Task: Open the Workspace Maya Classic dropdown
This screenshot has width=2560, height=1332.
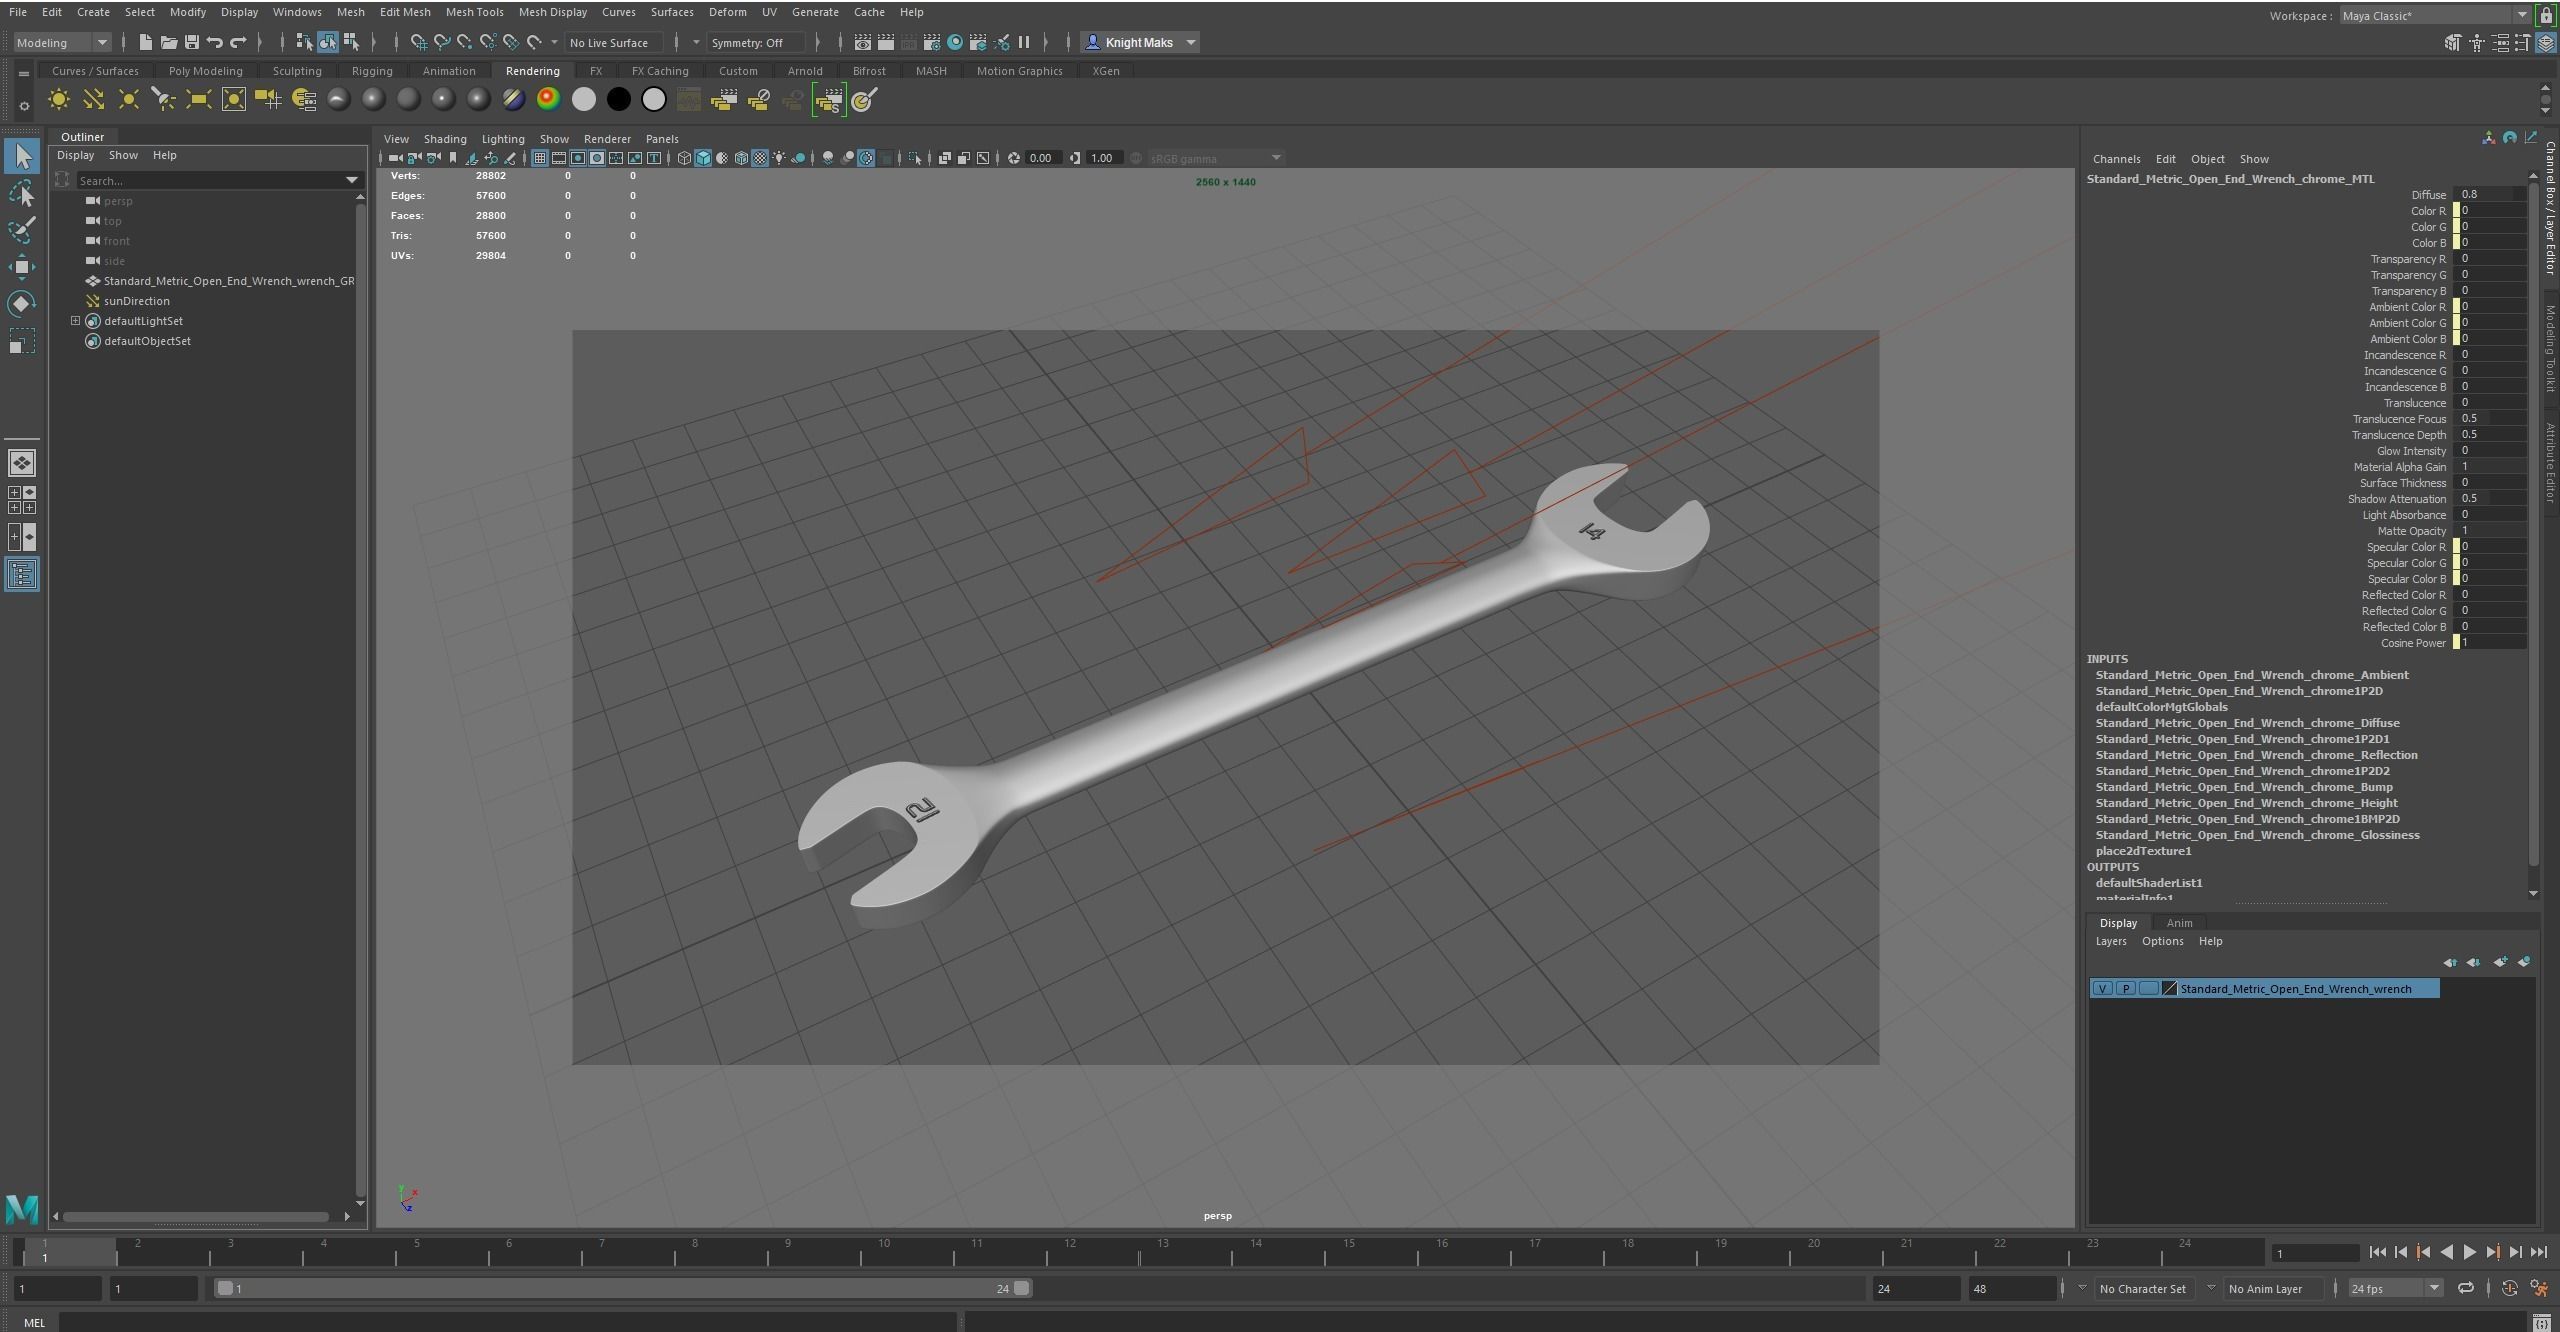Action: pyautogui.click(x=2435, y=15)
